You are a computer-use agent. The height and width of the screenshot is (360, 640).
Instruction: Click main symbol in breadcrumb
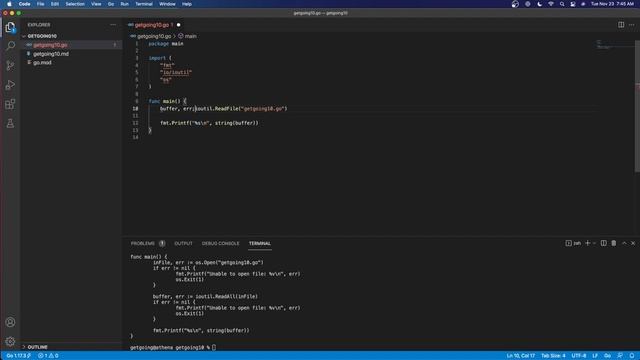pyautogui.click(x=187, y=36)
